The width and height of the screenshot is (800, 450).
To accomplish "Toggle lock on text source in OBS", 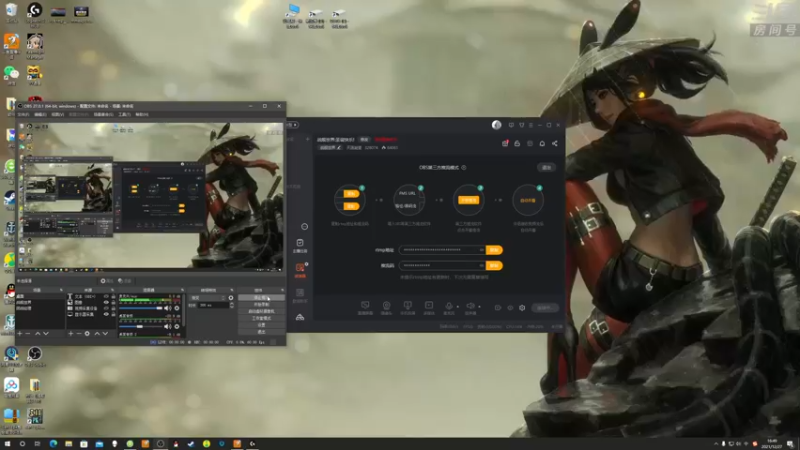I will pyautogui.click(x=113, y=296).
